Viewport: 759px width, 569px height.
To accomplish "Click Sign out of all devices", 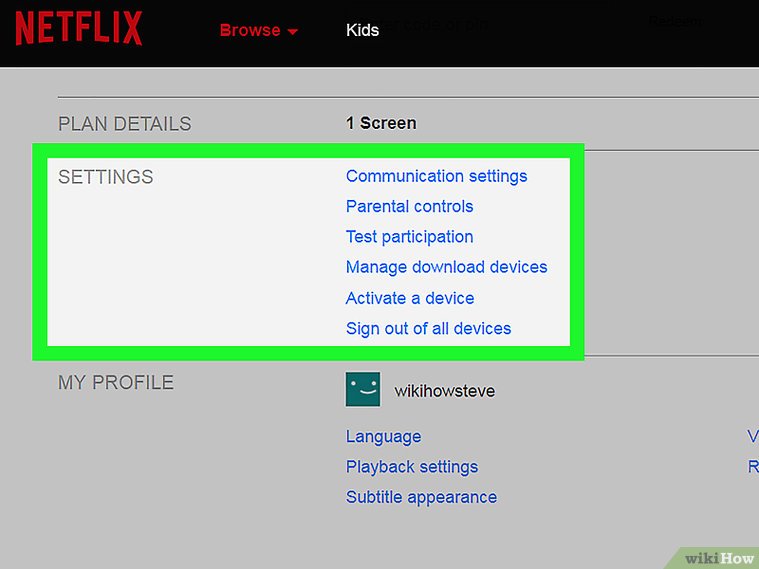I will (x=428, y=328).
